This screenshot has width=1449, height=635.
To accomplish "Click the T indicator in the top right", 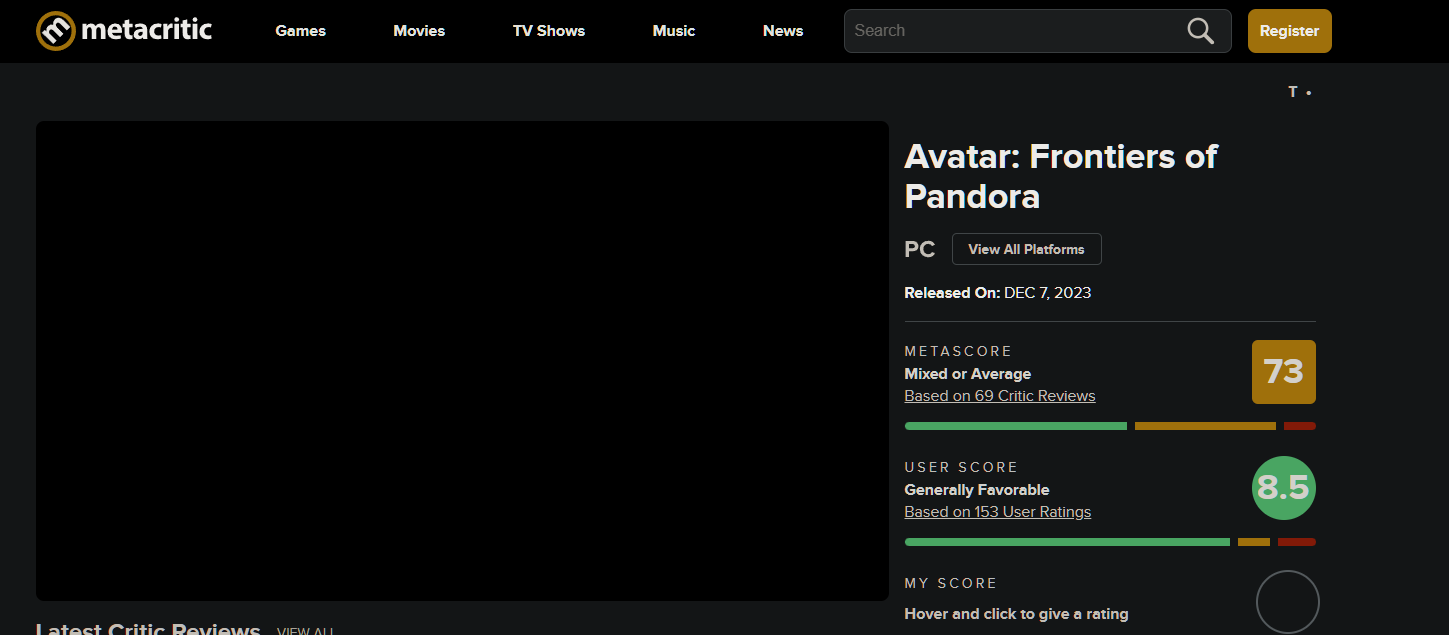I will coord(1293,92).
